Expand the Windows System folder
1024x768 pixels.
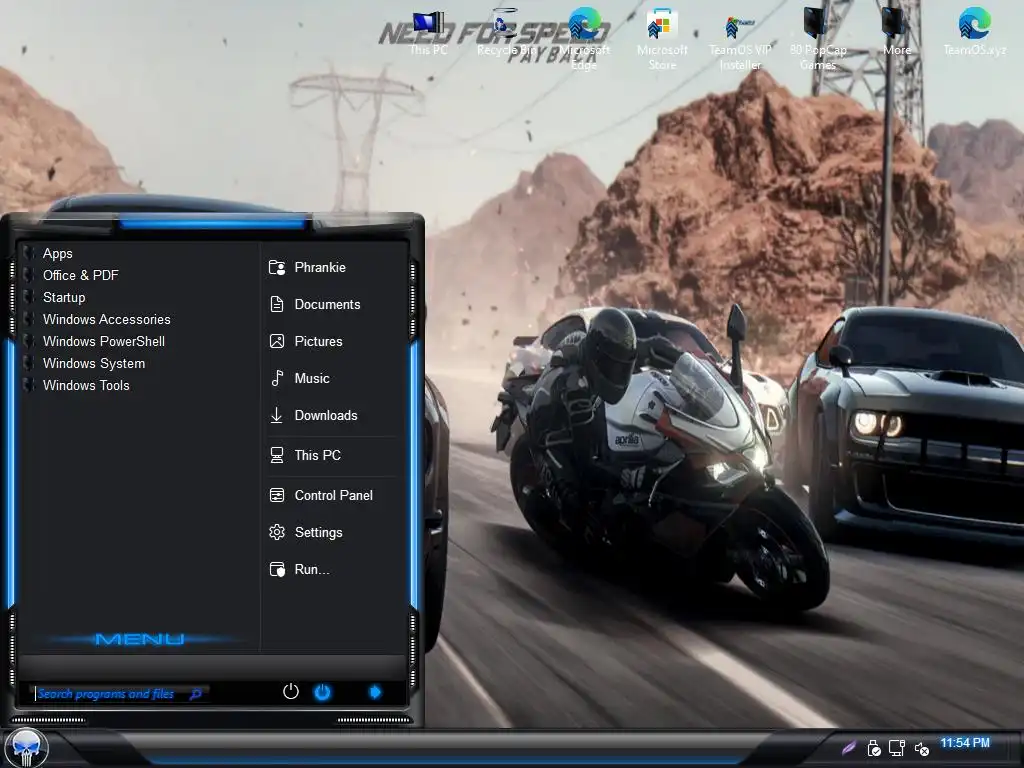[93, 364]
